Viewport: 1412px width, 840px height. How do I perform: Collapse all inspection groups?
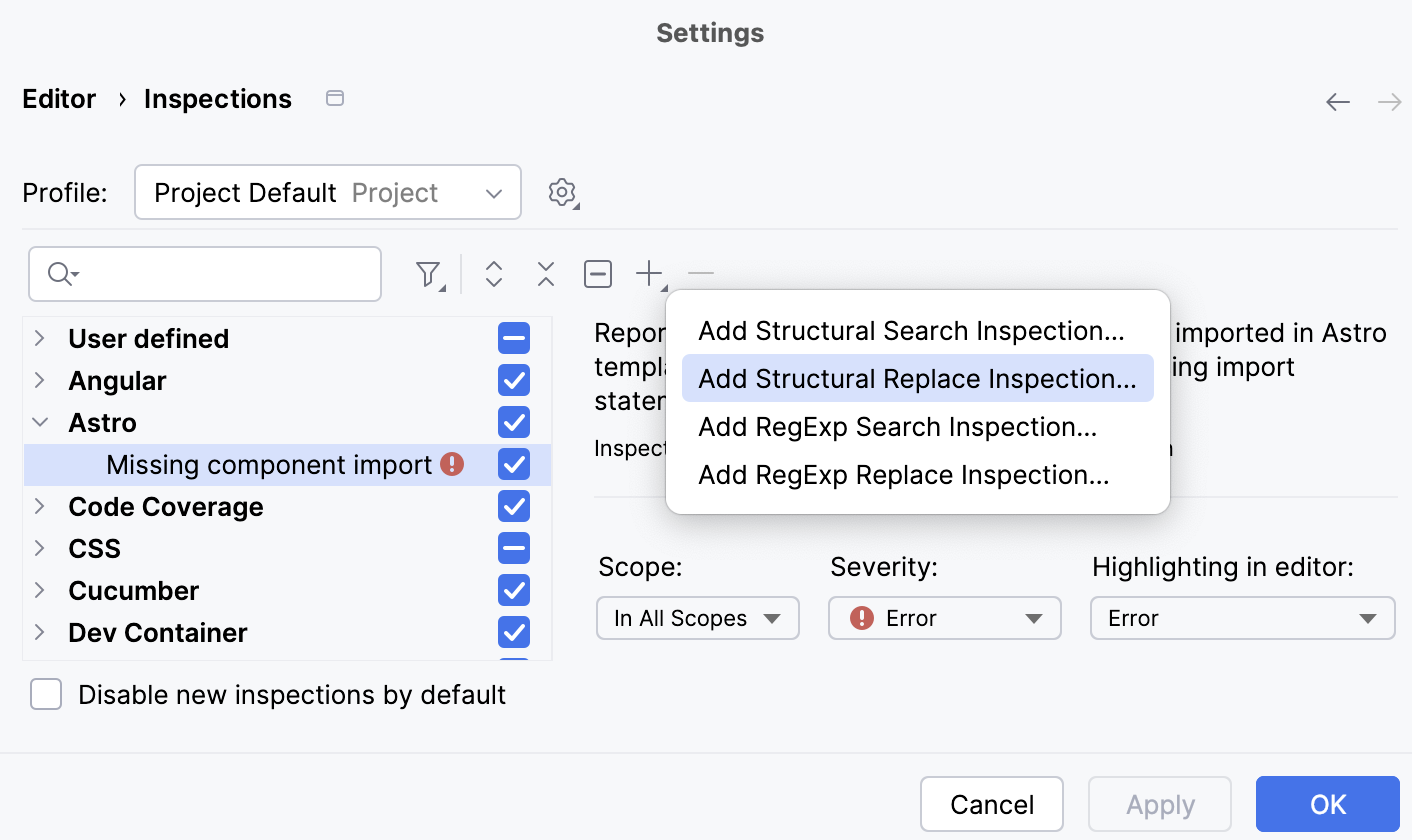click(545, 273)
